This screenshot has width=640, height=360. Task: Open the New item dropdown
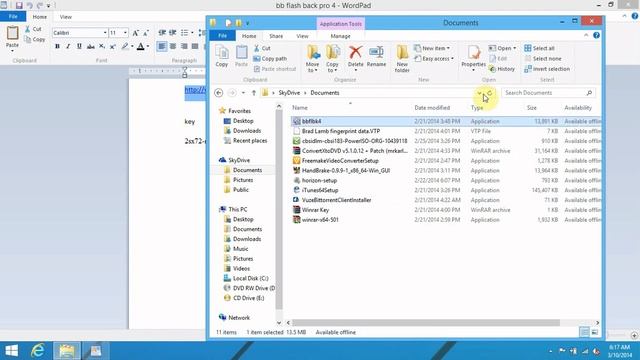(432, 48)
